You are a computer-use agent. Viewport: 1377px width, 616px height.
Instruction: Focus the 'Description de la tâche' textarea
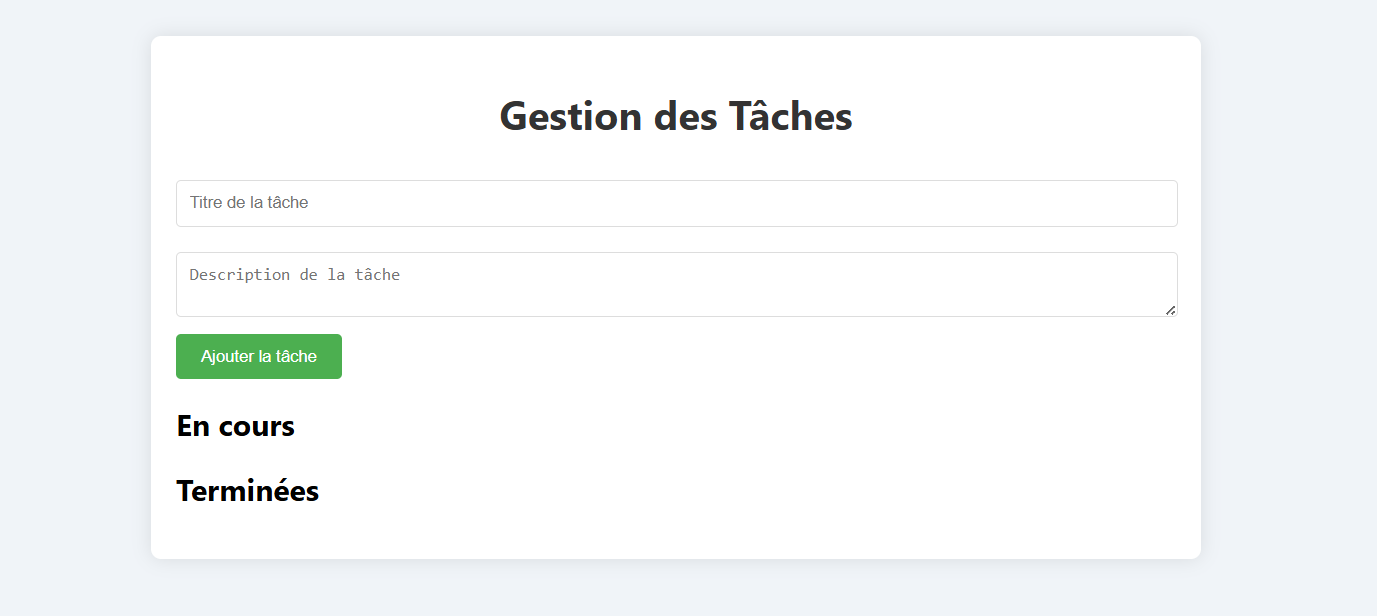pyautogui.click(x=676, y=284)
